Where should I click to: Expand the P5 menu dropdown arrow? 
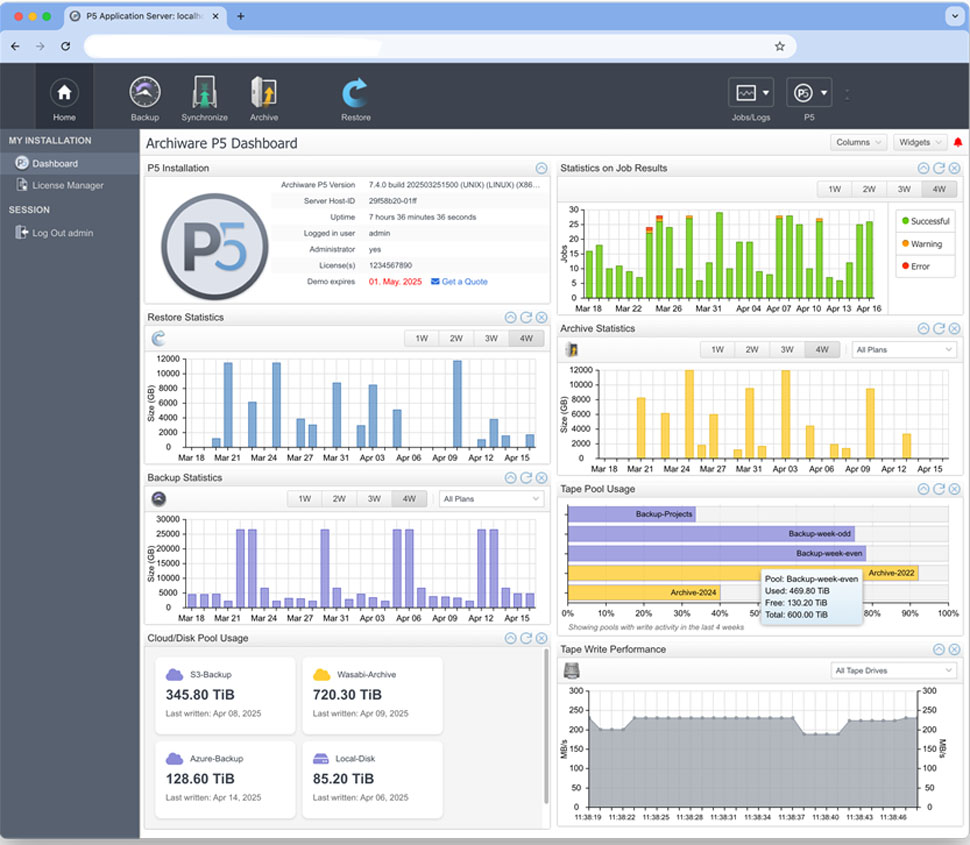(x=824, y=93)
